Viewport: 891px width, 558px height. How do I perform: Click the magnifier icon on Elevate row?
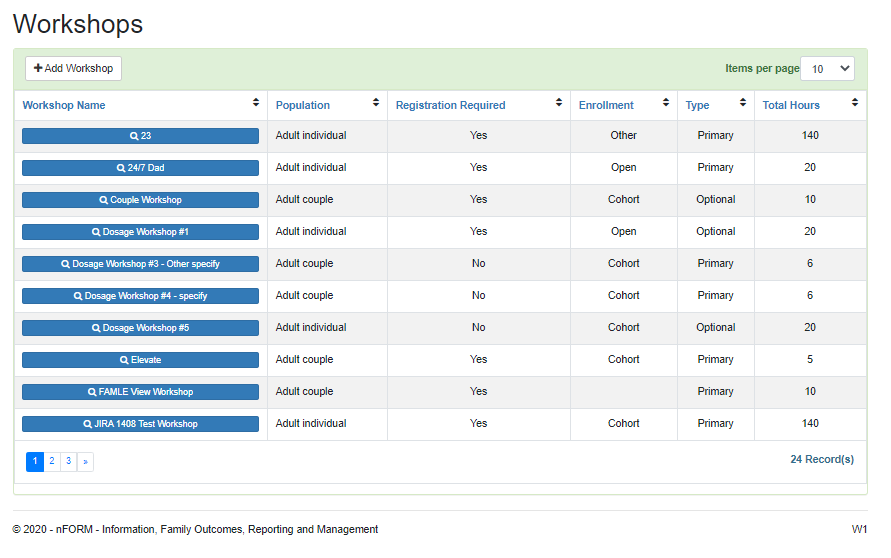tap(124, 360)
